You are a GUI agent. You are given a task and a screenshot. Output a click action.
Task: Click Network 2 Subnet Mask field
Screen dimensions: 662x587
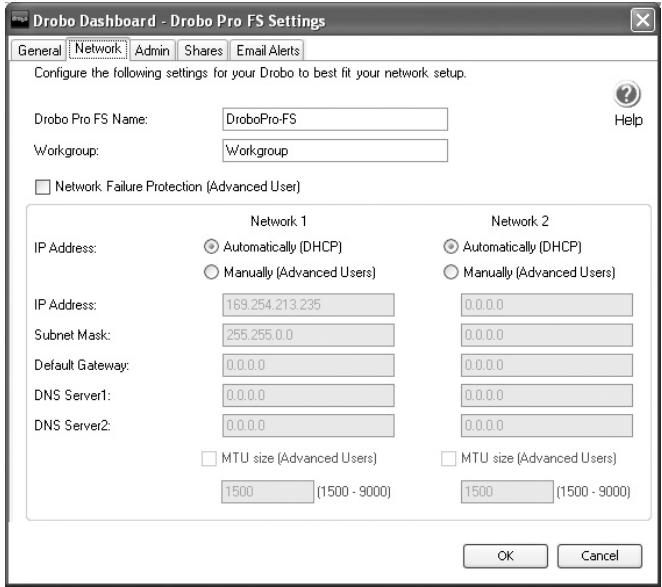tap(547, 335)
